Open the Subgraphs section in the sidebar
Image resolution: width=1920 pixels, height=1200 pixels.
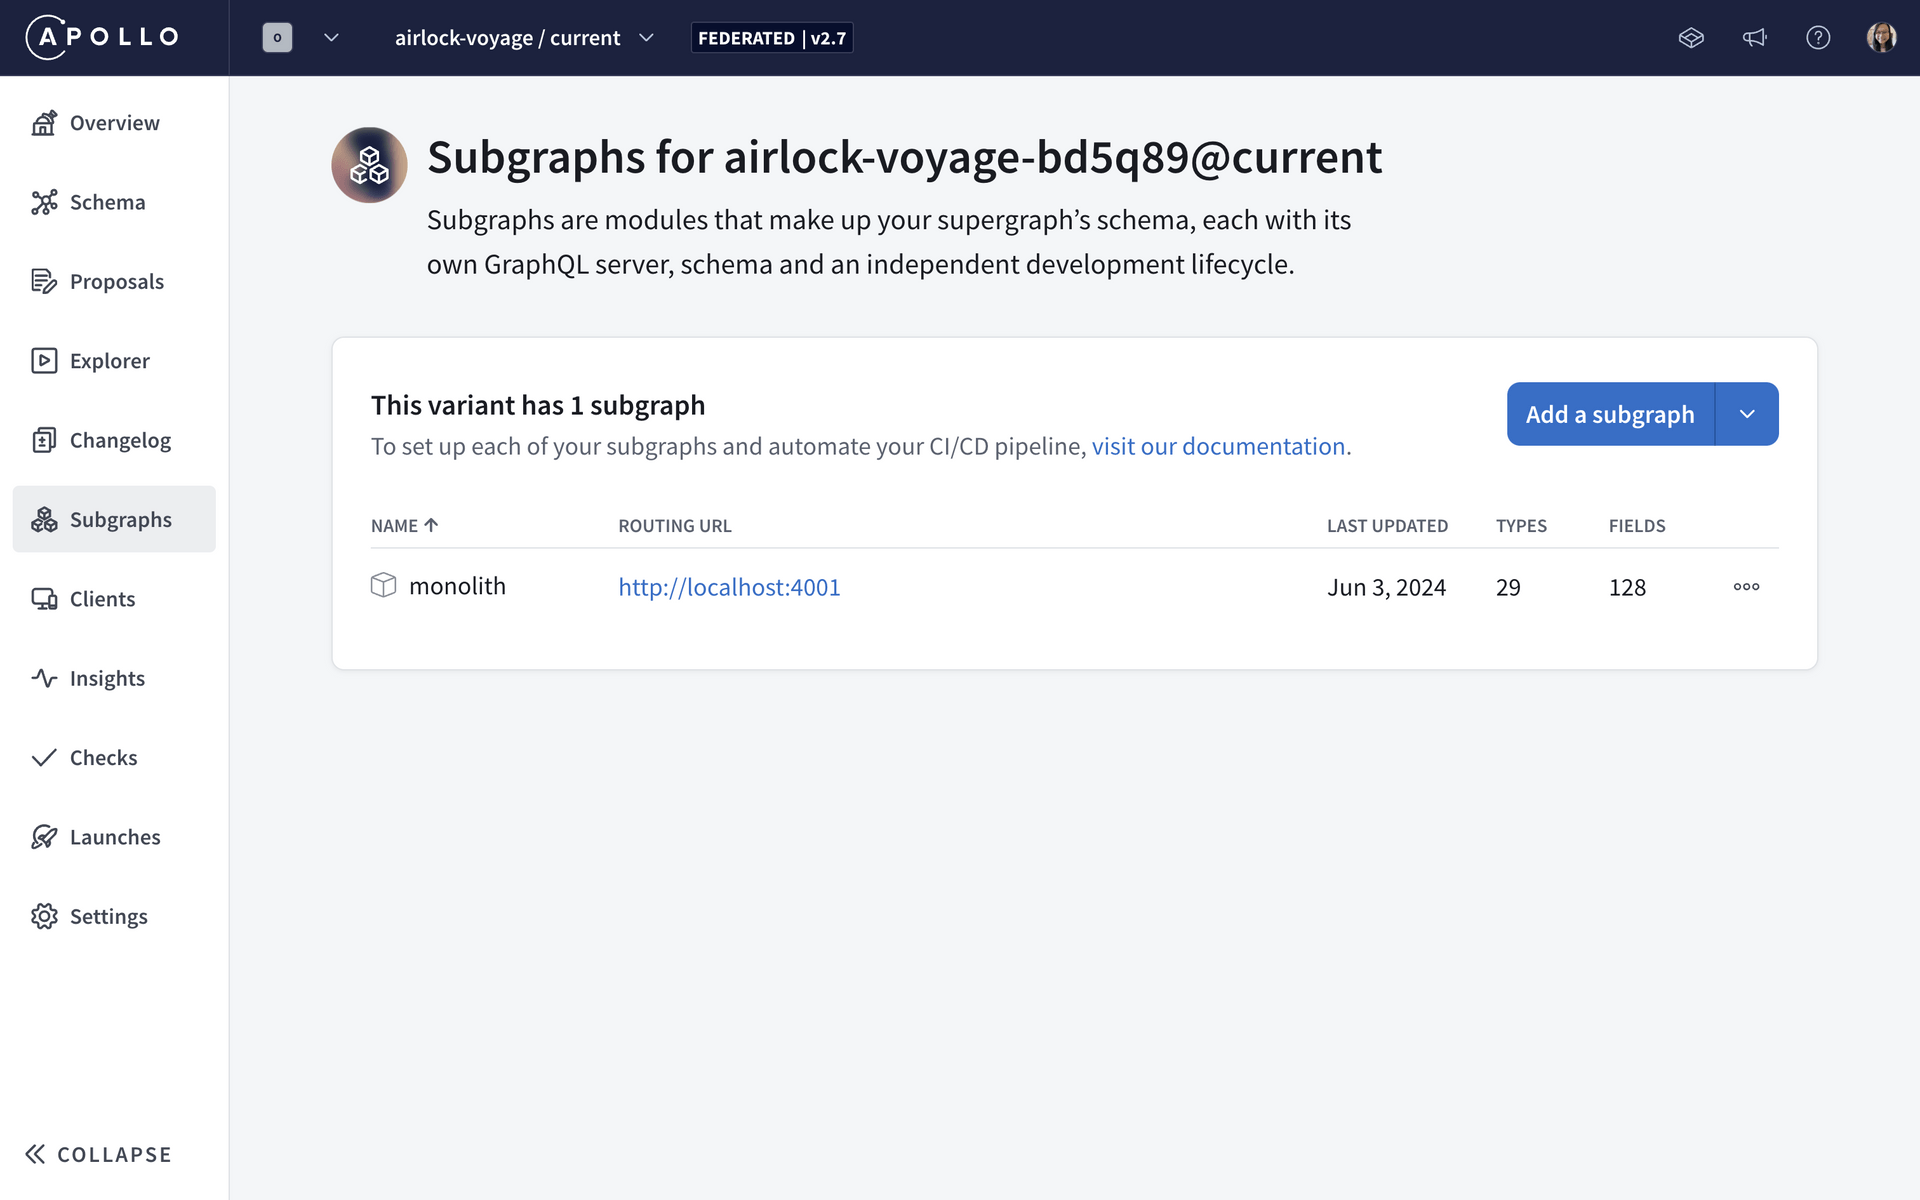point(121,519)
